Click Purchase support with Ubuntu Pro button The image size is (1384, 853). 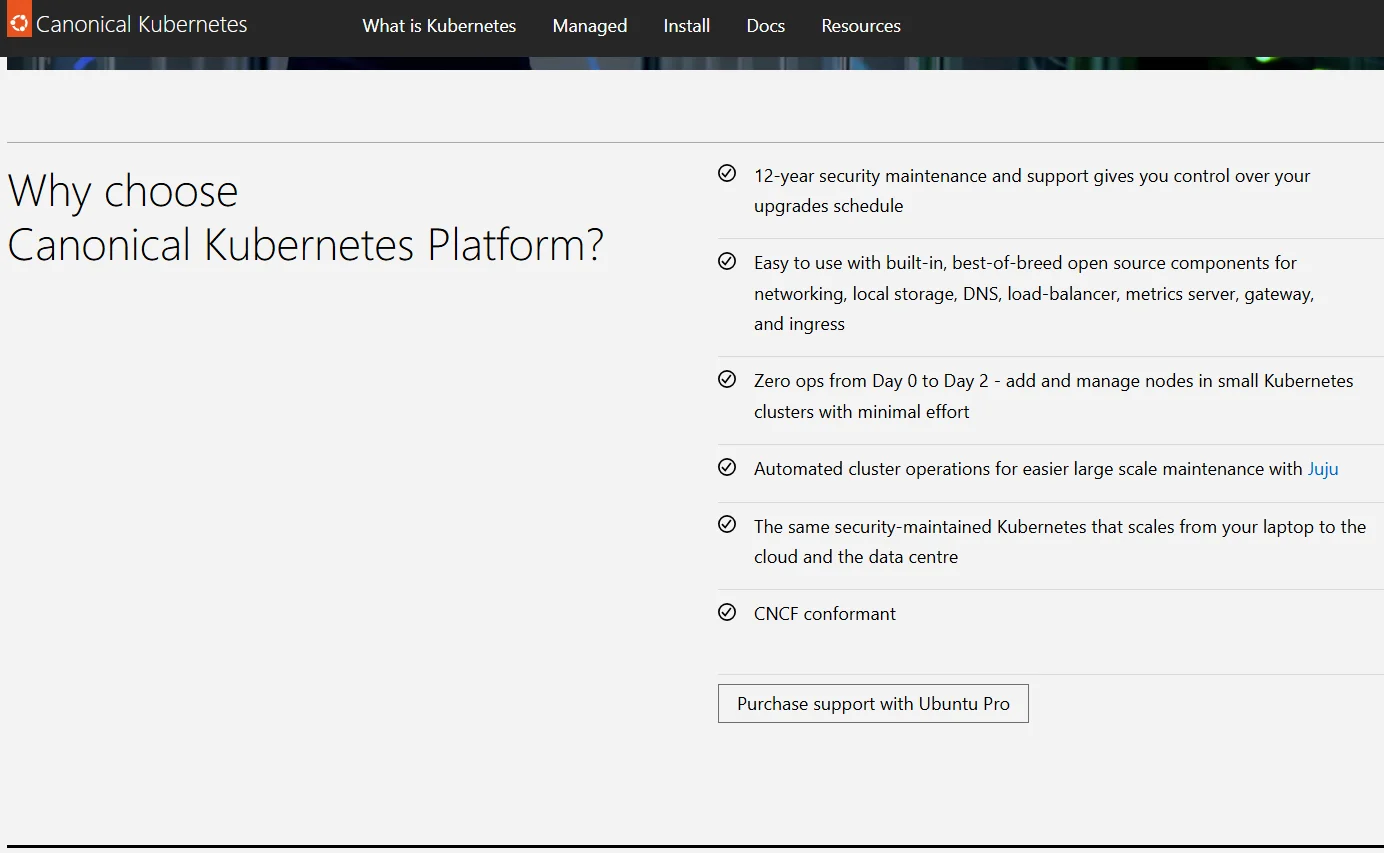(873, 704)
